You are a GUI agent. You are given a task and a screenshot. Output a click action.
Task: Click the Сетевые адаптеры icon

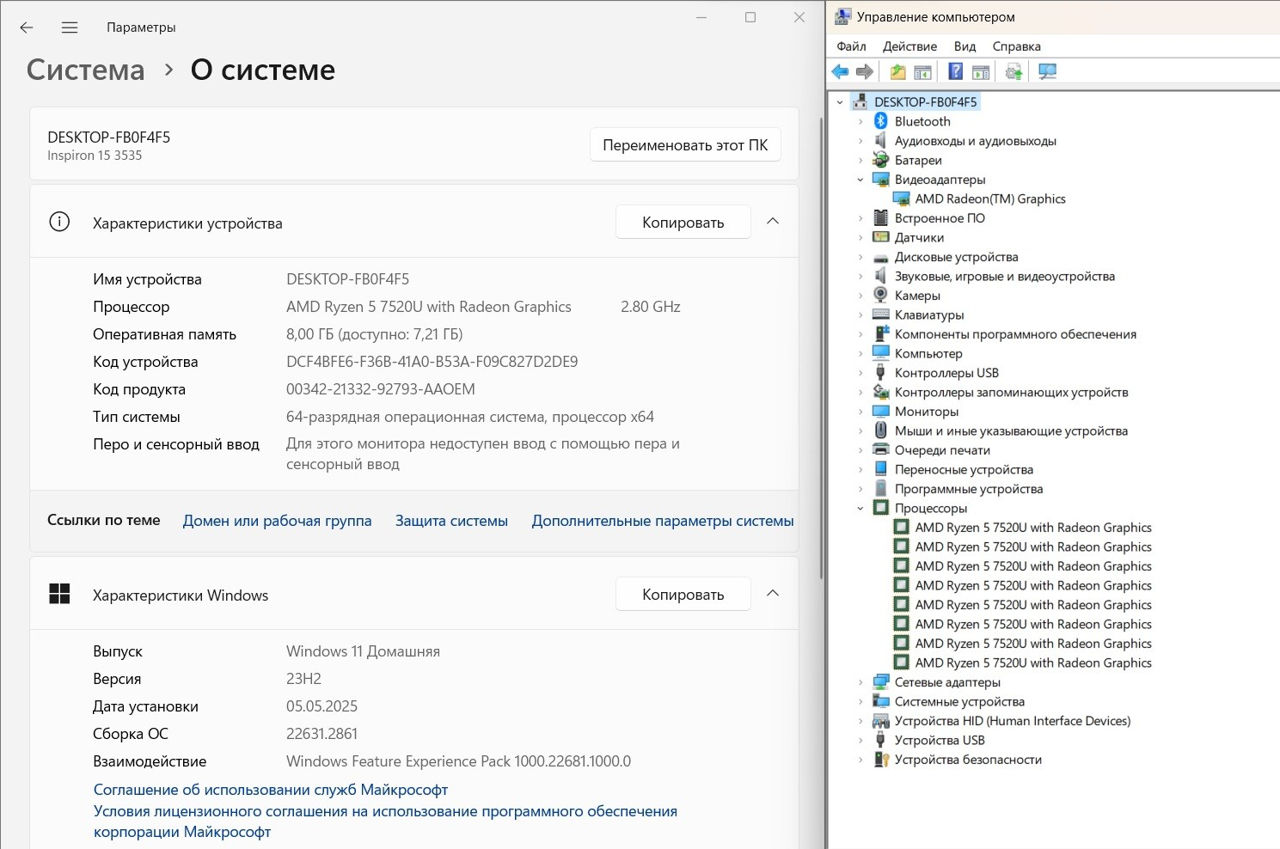[x=881, y=682]
